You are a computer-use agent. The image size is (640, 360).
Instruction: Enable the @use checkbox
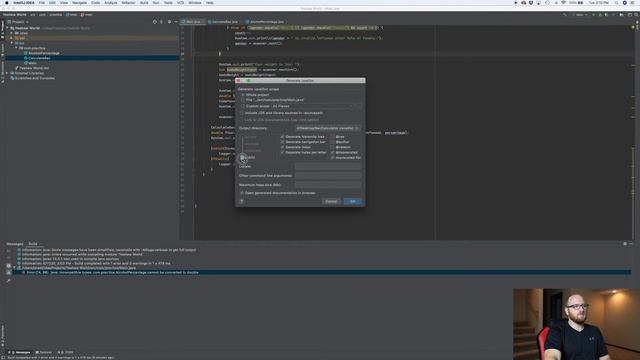333,137
